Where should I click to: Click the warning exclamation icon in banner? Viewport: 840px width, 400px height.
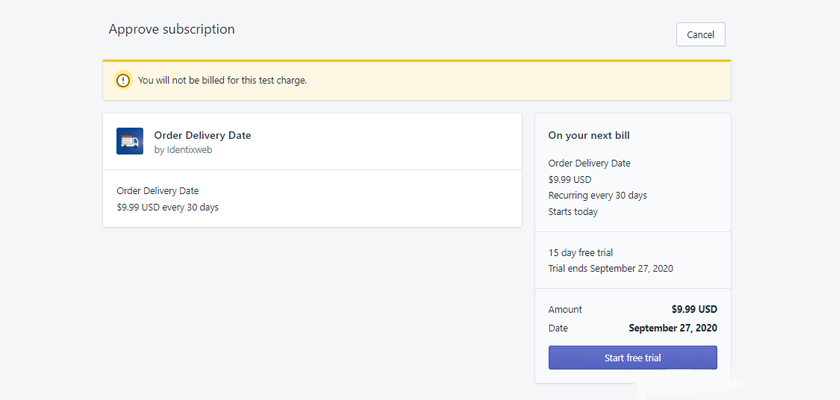(x=123, y=81)
